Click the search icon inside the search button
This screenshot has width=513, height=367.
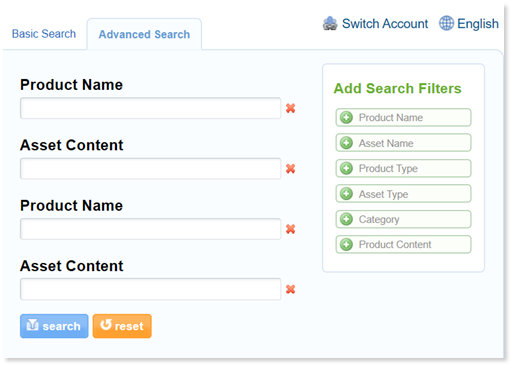click(32, 324)
